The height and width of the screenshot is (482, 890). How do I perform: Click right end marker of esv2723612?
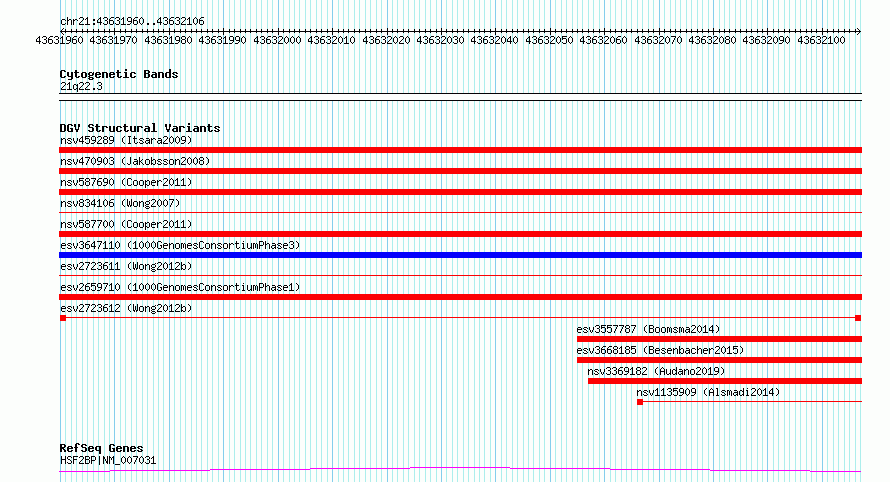point(858,318)
